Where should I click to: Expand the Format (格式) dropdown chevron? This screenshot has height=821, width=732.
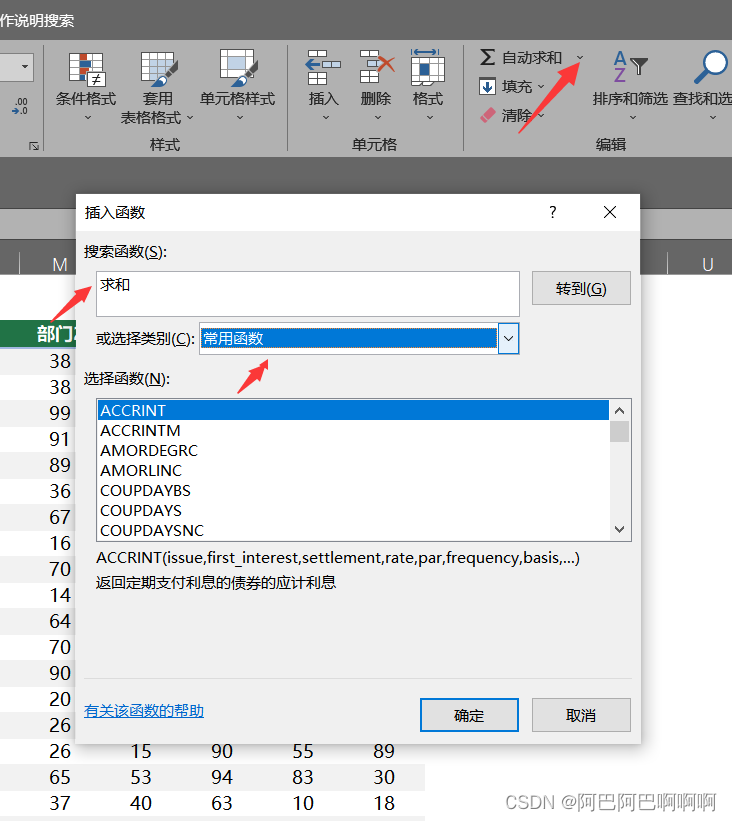429,118
